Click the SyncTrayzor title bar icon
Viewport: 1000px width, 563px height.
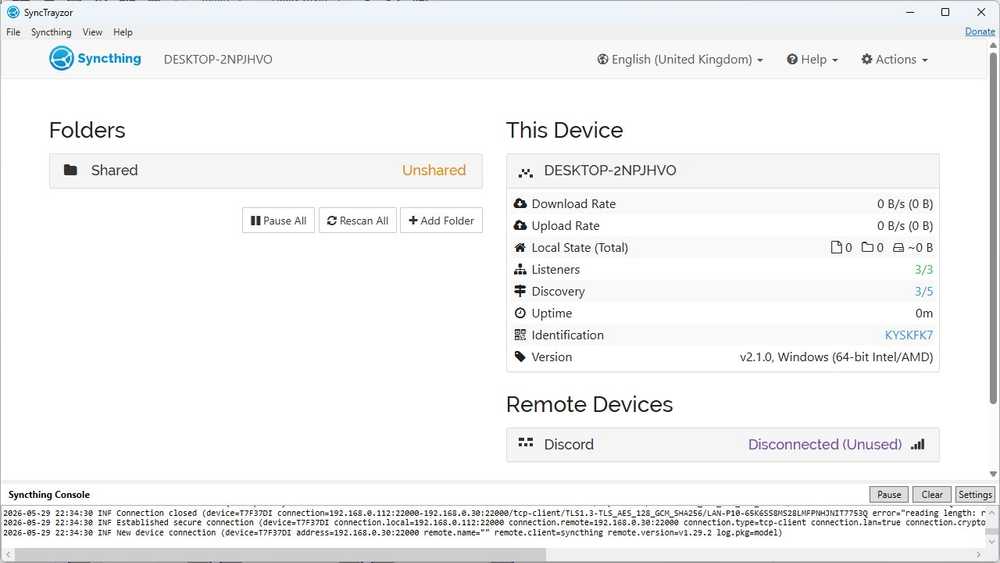tap(13, 12)
